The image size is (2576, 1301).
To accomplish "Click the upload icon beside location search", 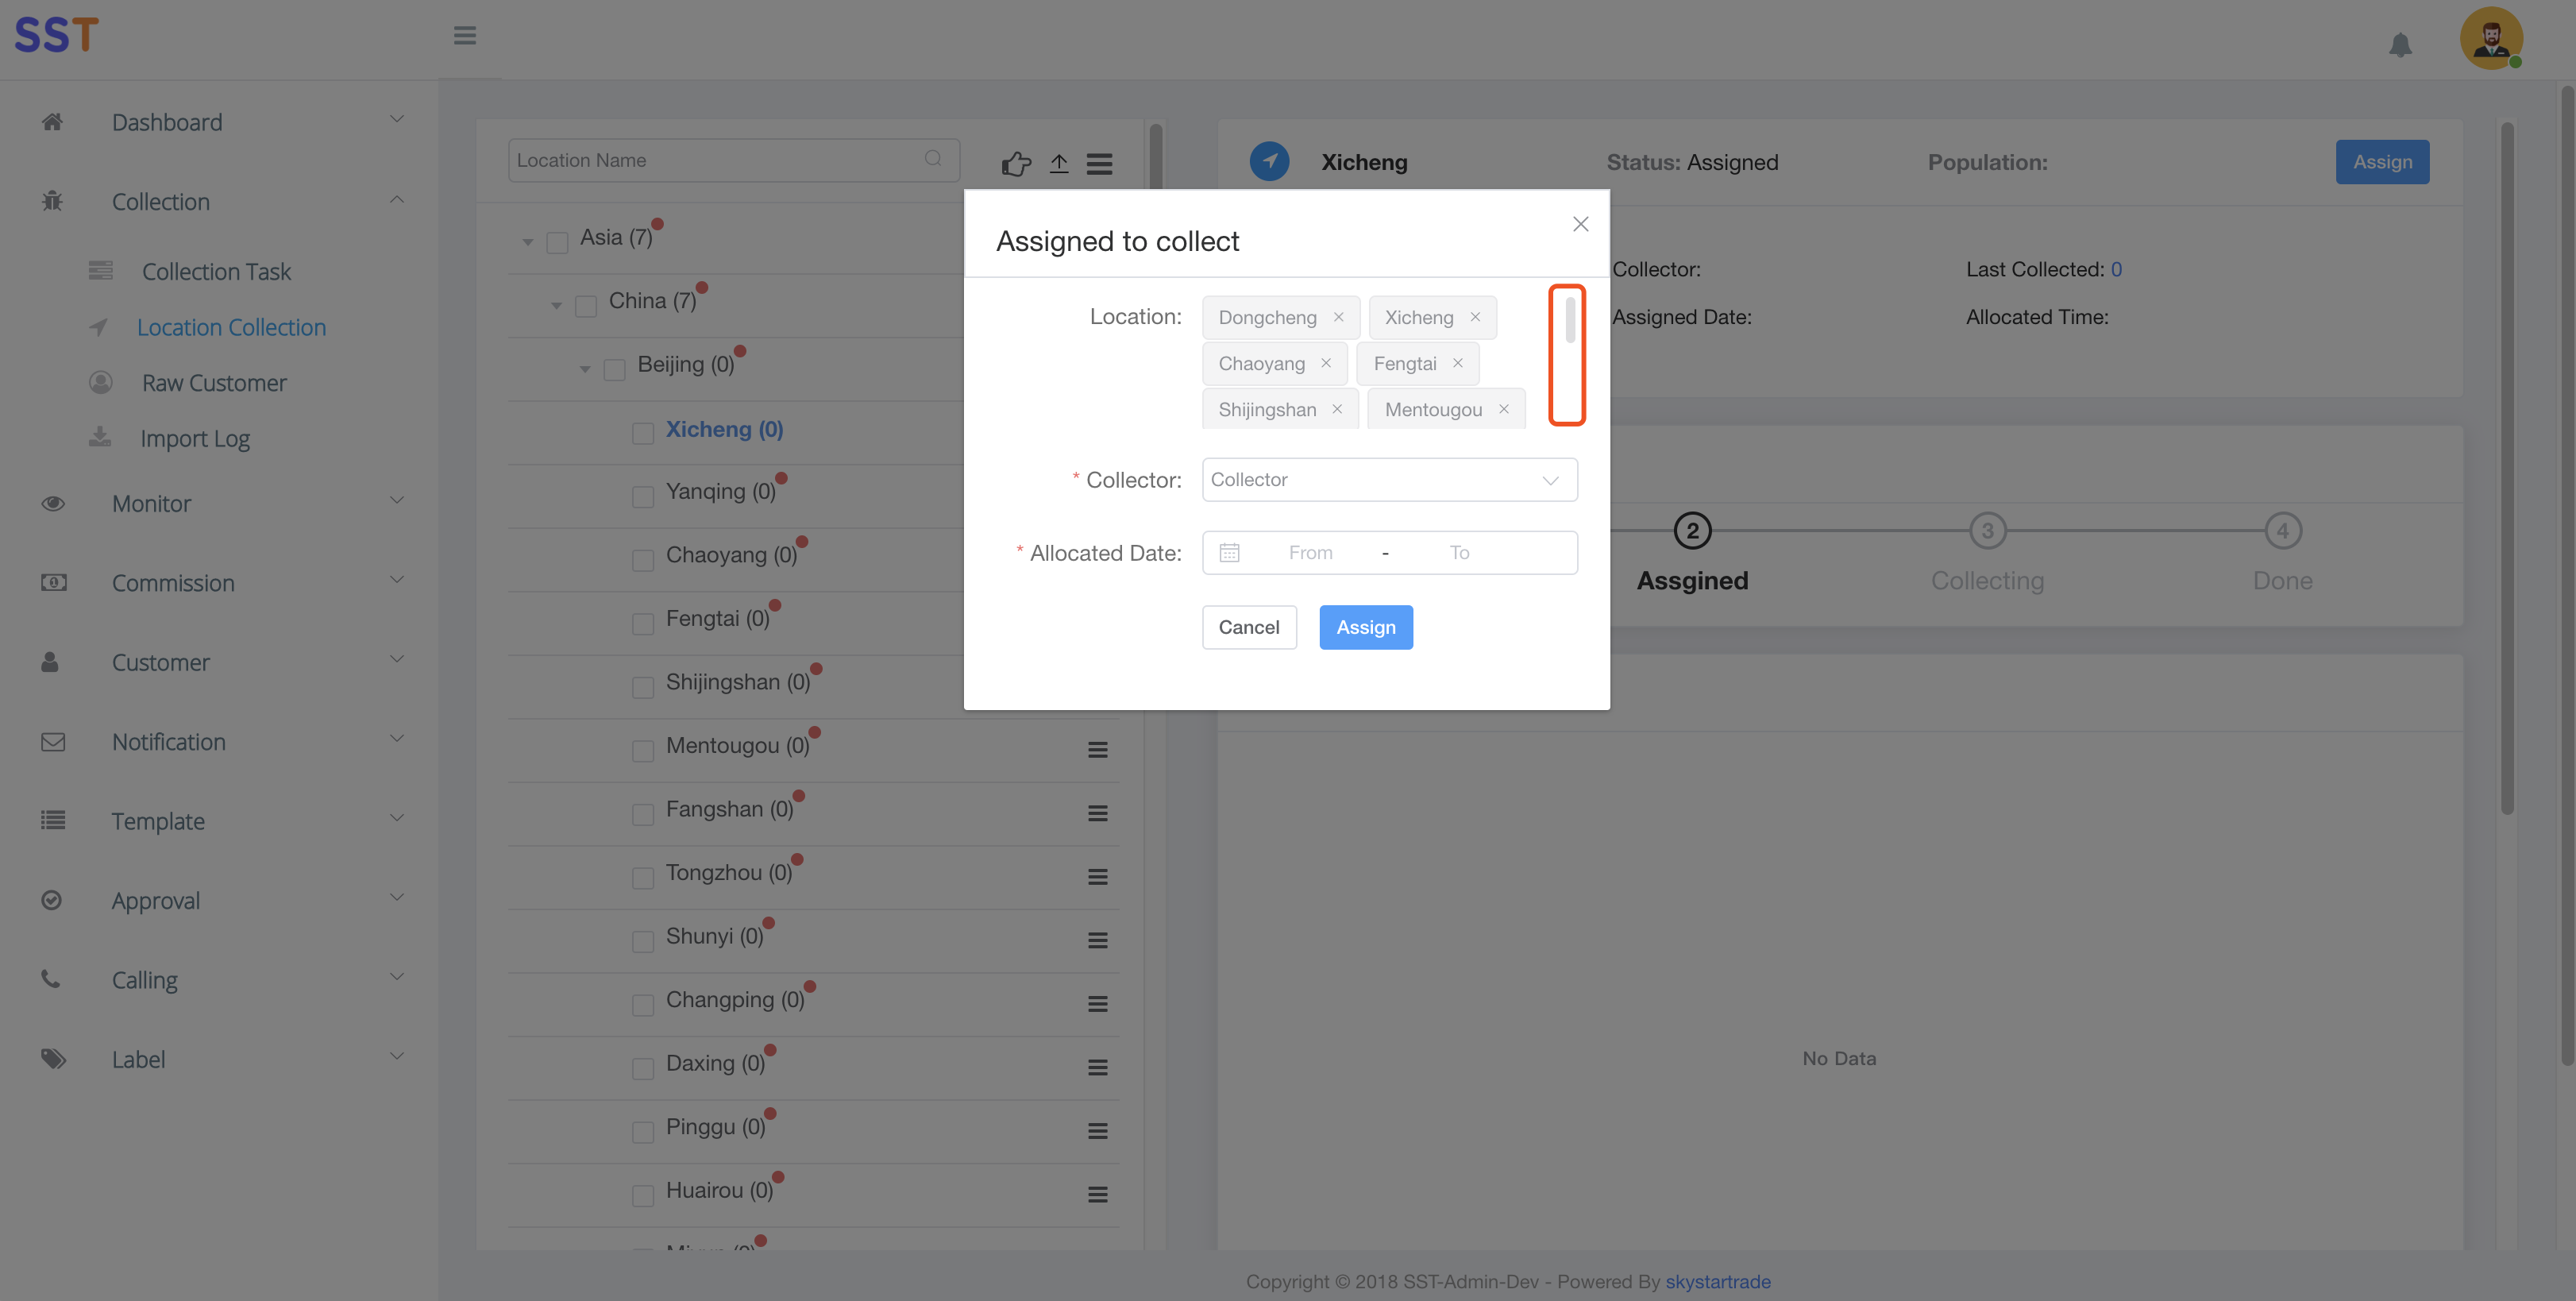I will (x=1059, y=163).
